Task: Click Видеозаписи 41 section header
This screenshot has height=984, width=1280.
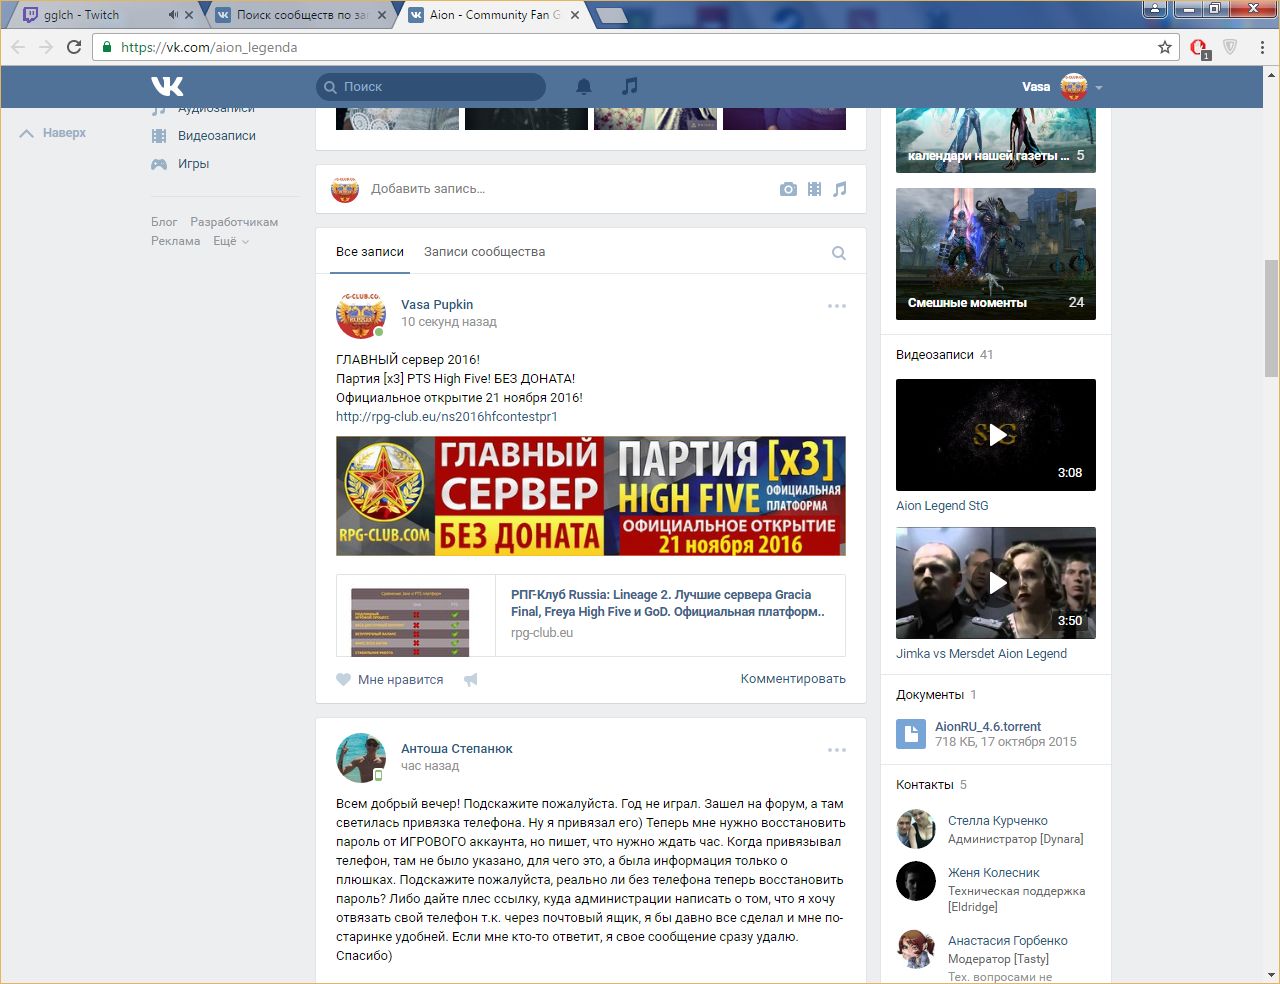Action: (x=945, y=355)
